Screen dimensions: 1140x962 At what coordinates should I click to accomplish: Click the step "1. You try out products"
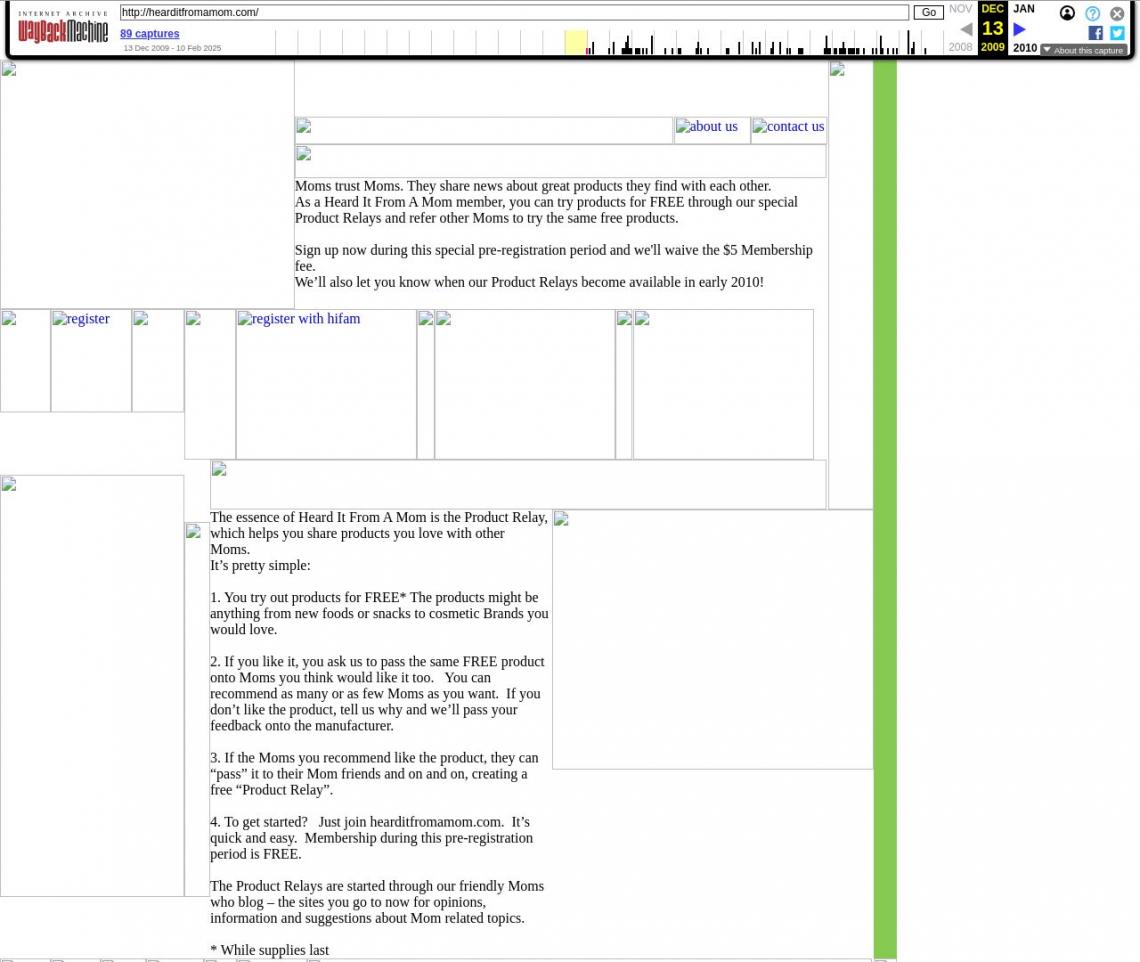(380, 614)
